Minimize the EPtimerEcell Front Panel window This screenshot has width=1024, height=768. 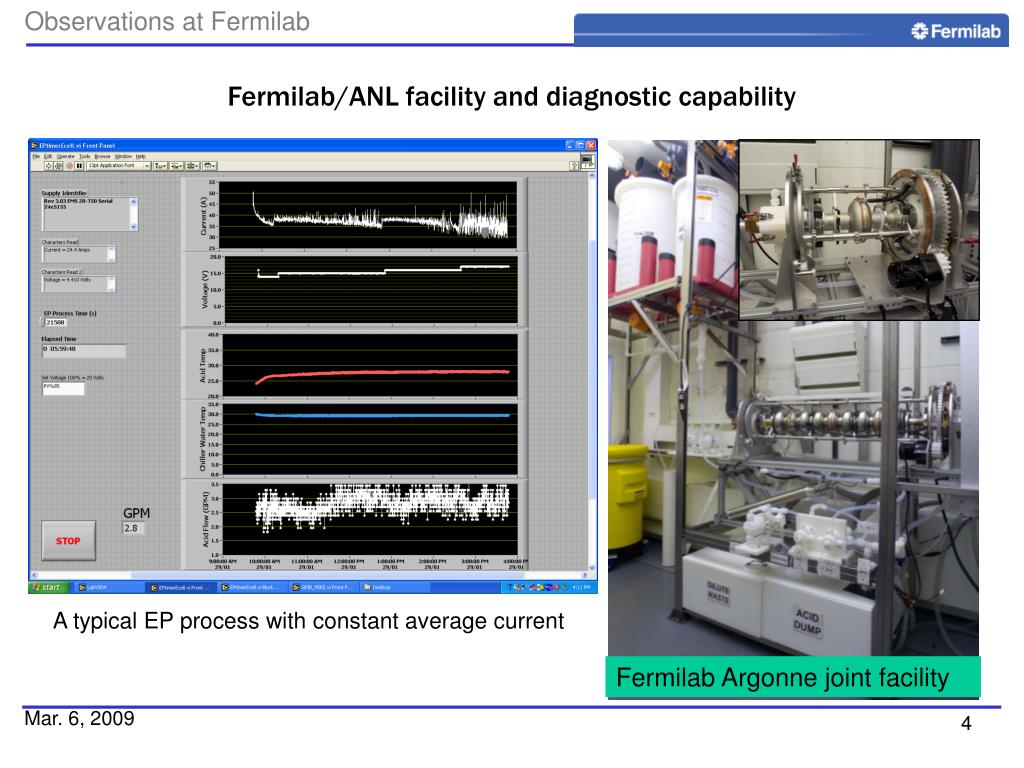pyautogui.click(x=569, y=146)
